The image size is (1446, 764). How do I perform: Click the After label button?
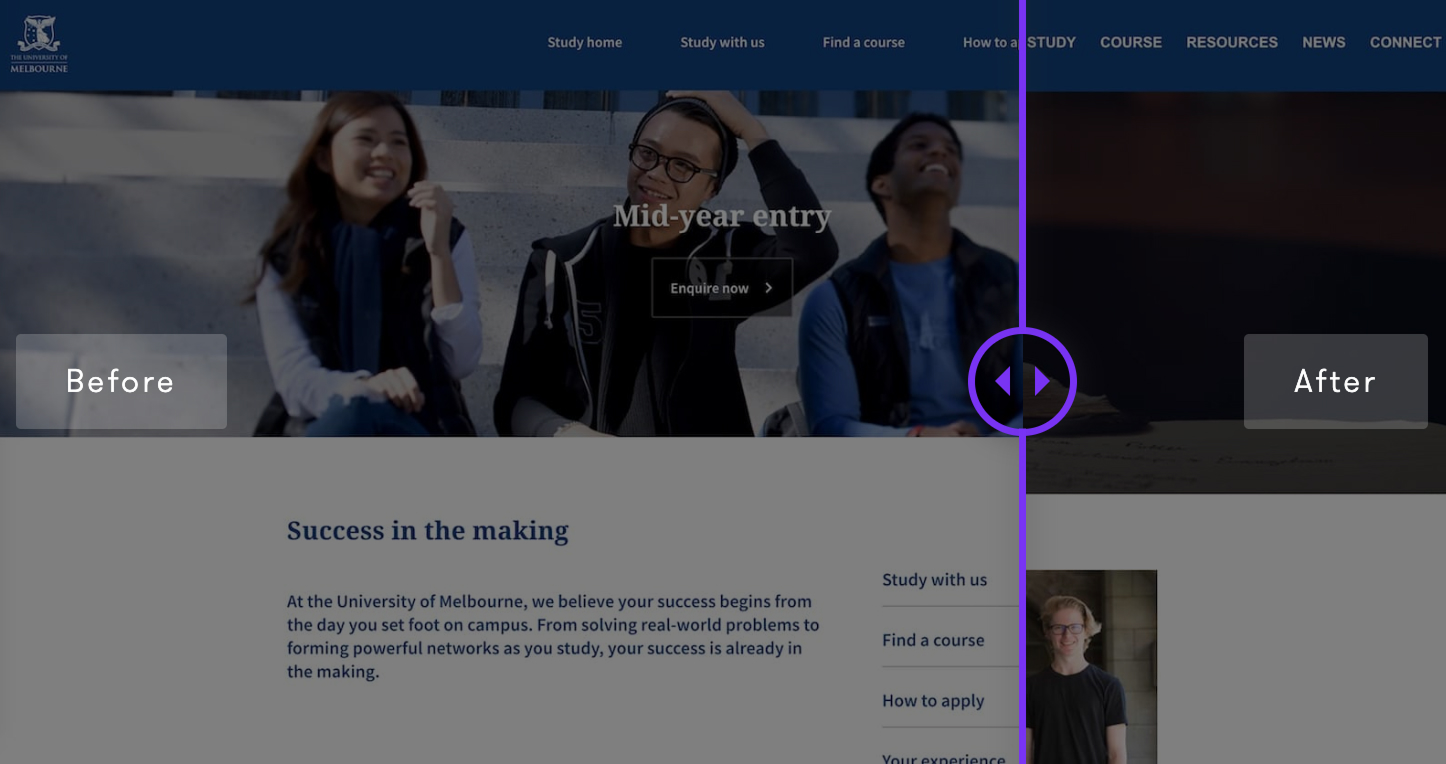[x=1335, y=381]
